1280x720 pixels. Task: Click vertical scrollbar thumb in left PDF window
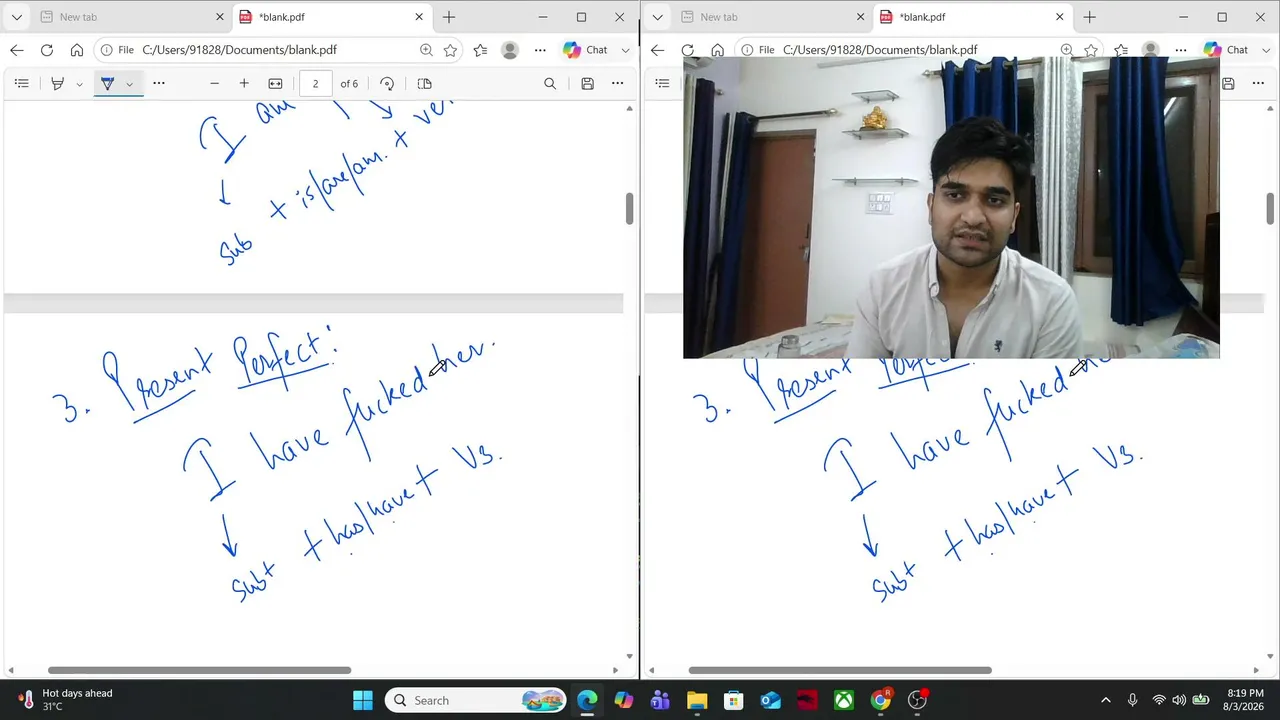[629, 208]
